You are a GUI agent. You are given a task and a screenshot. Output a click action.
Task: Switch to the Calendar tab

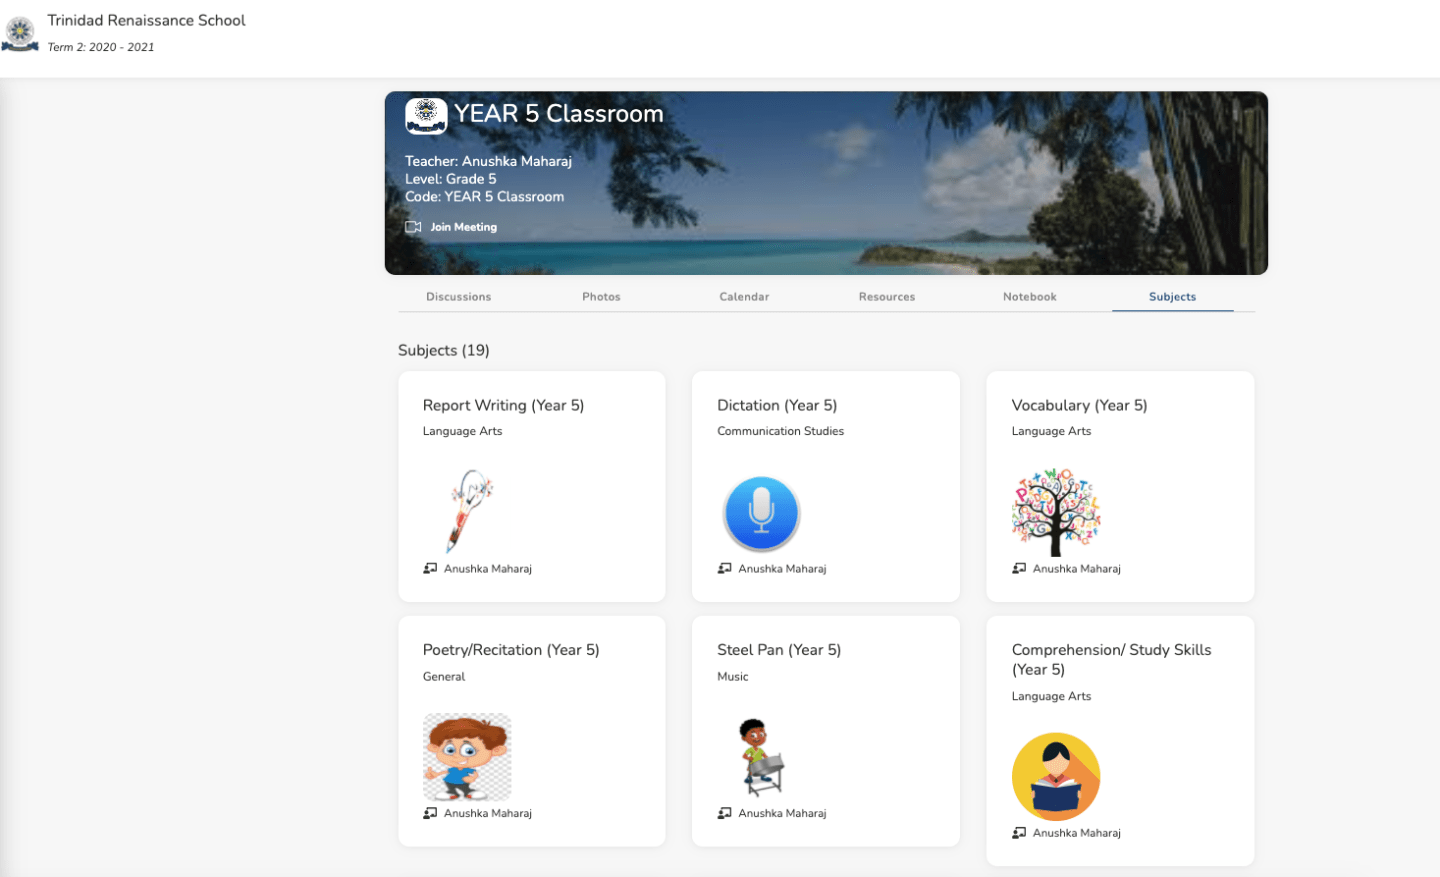point(744,296)
